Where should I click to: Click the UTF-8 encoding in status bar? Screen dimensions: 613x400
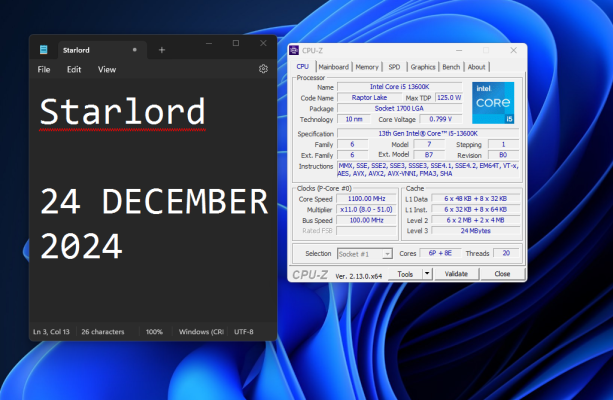coord(244,332)
